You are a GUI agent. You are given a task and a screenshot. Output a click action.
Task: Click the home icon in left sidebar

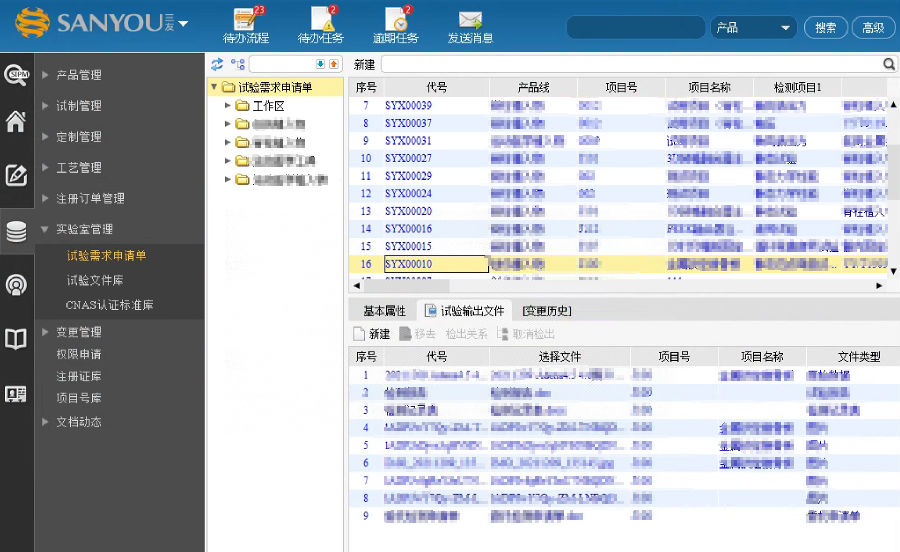(x=16, y=122)
